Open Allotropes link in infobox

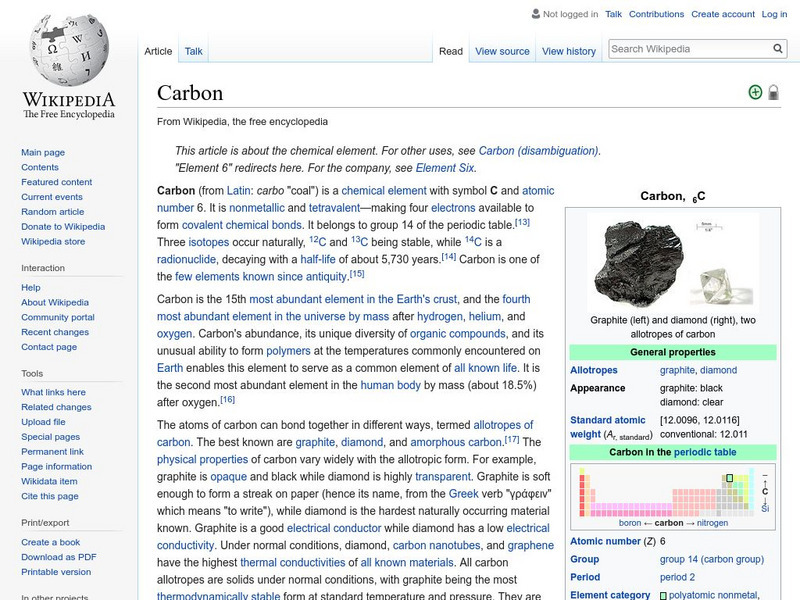pos(594,370)
